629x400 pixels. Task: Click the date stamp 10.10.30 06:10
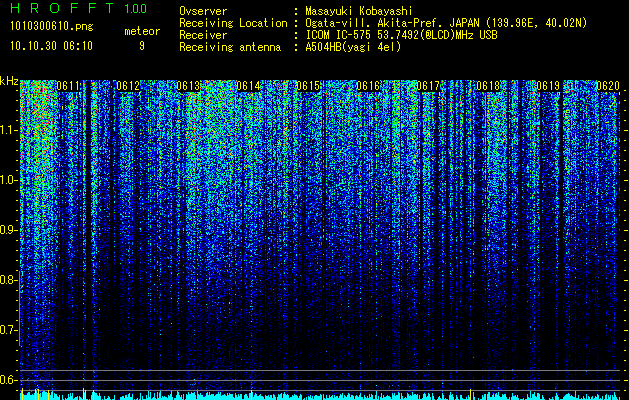click(x=51, y=46)
